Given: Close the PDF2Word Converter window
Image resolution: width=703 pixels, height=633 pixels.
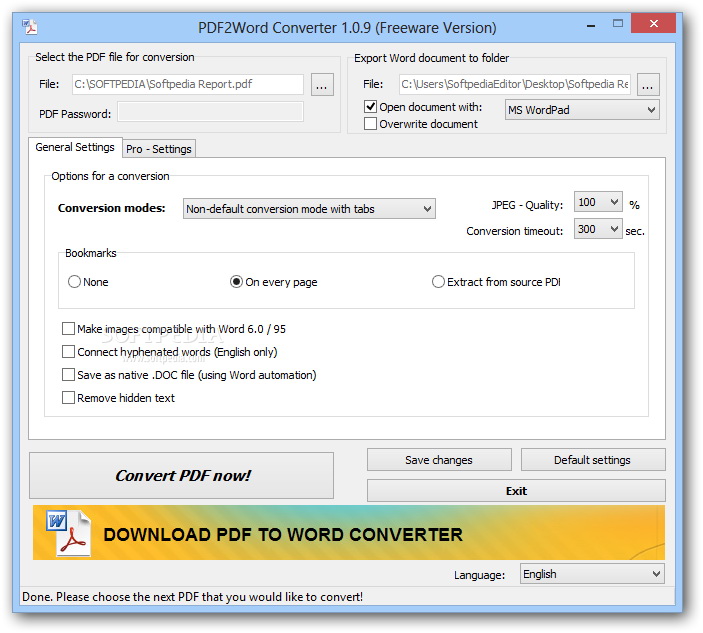Looking at the screenshot, I should point(653,23).
